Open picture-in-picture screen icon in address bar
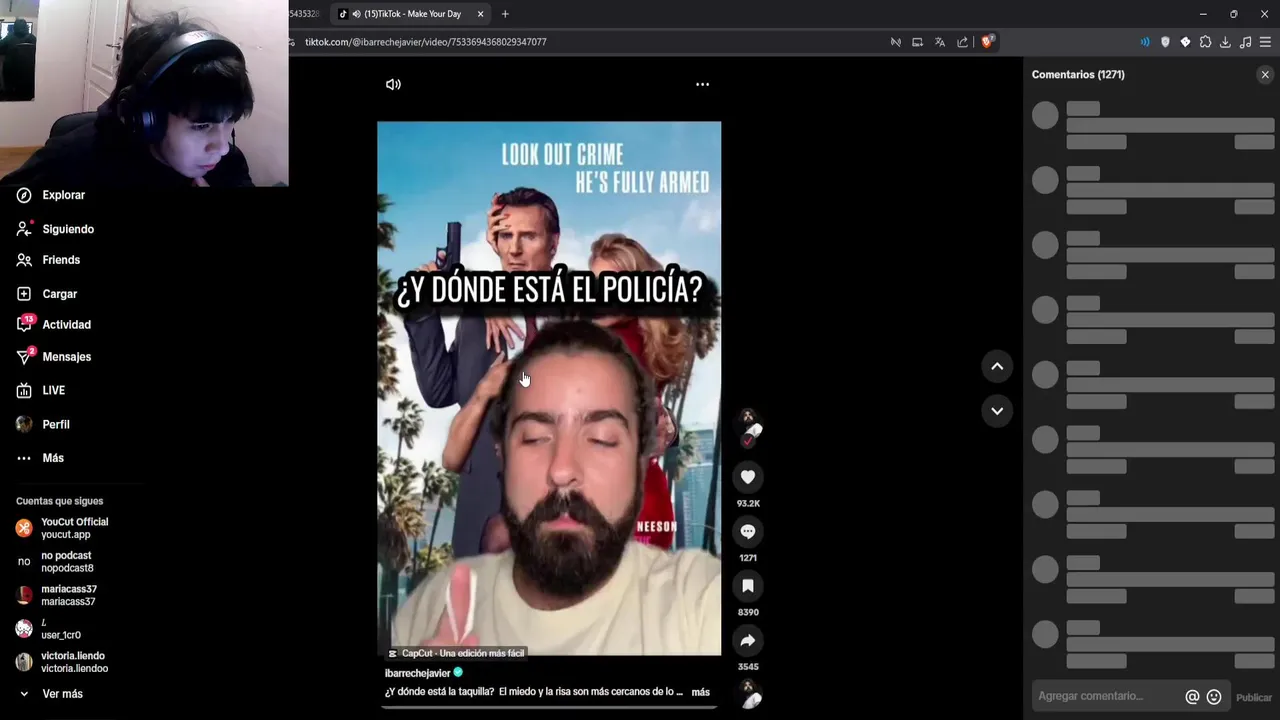Viewport: 1280px width, 720px height. coord(917,42)
